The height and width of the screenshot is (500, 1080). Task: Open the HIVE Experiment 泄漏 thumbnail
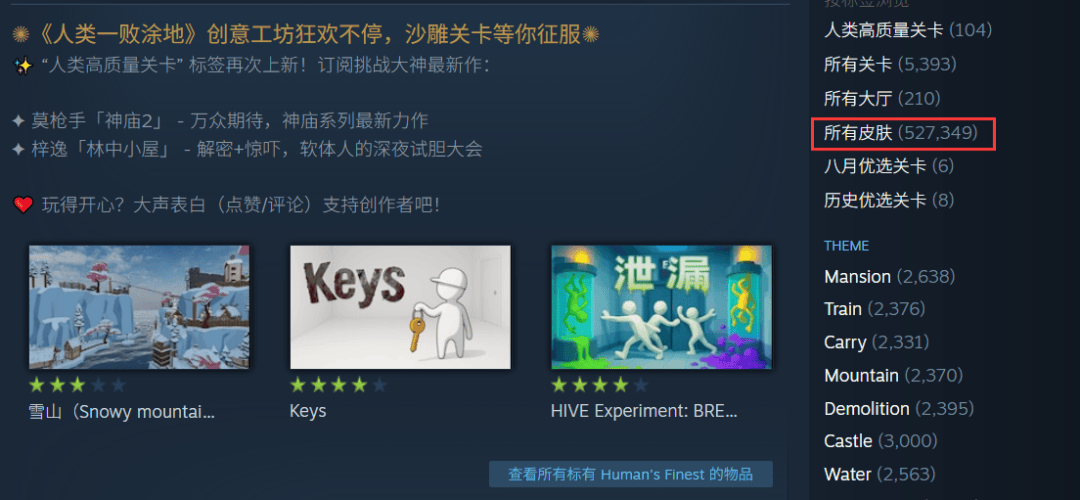tap(661, 307)
